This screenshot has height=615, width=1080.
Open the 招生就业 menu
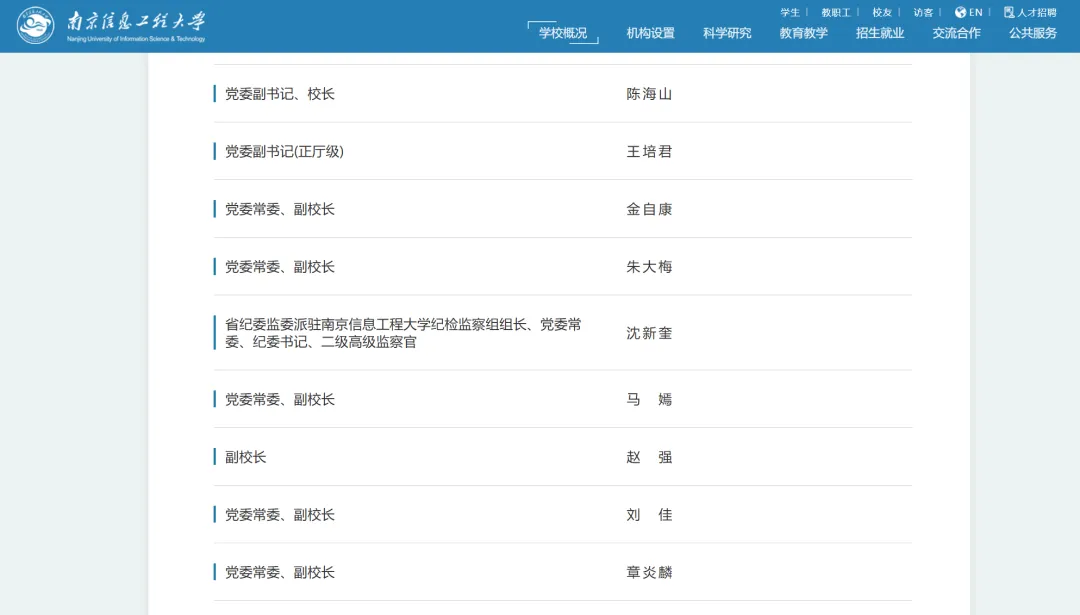tap(880, 33)
